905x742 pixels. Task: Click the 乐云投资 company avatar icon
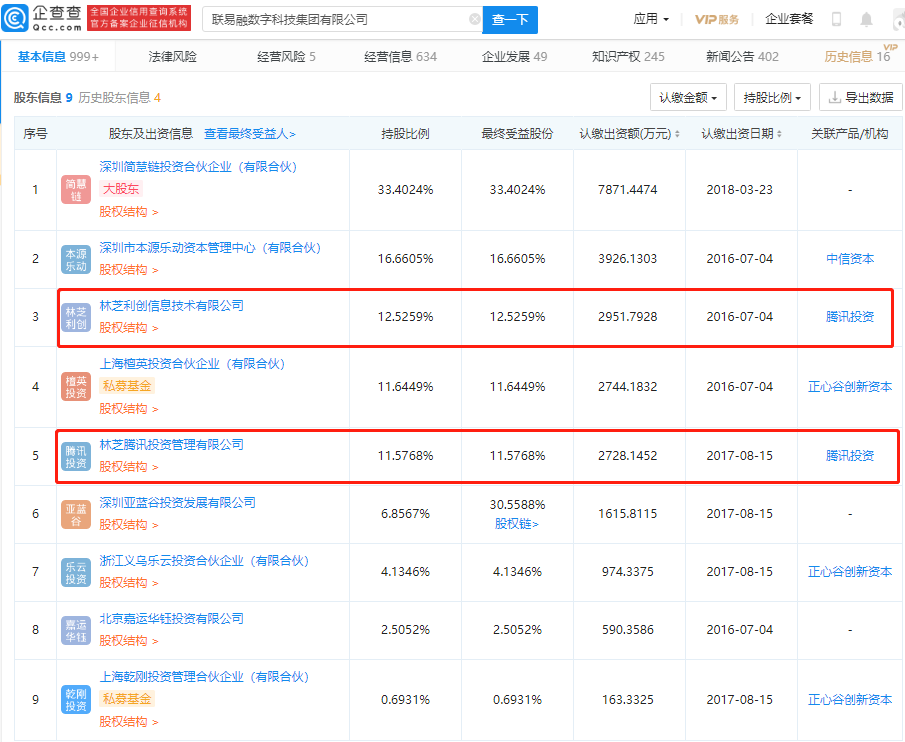(76, 572)
